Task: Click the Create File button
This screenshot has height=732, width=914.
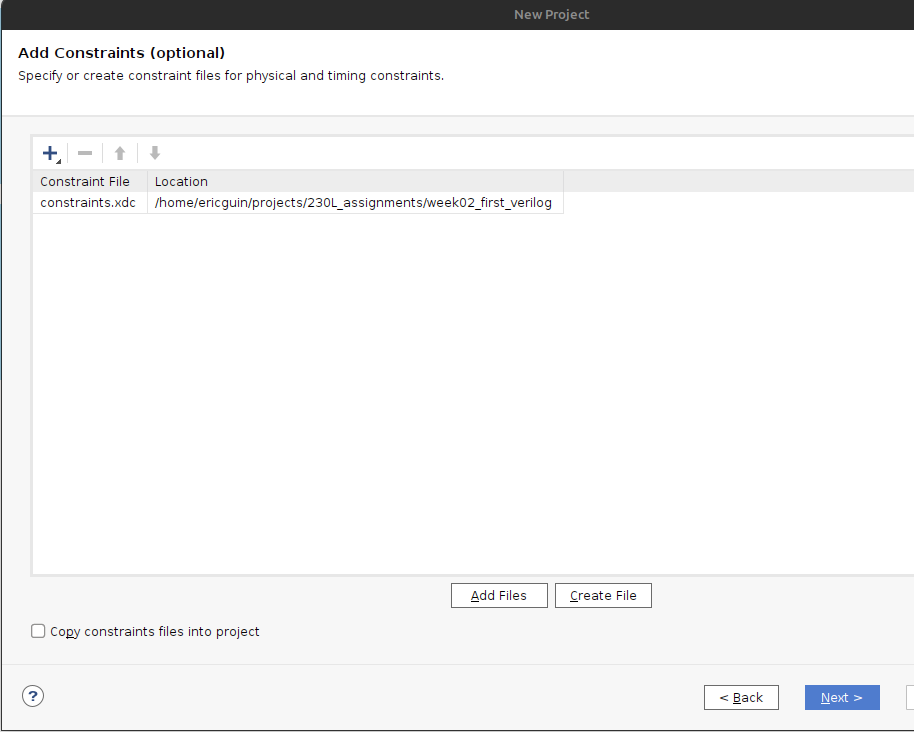Action: (603, 595)
